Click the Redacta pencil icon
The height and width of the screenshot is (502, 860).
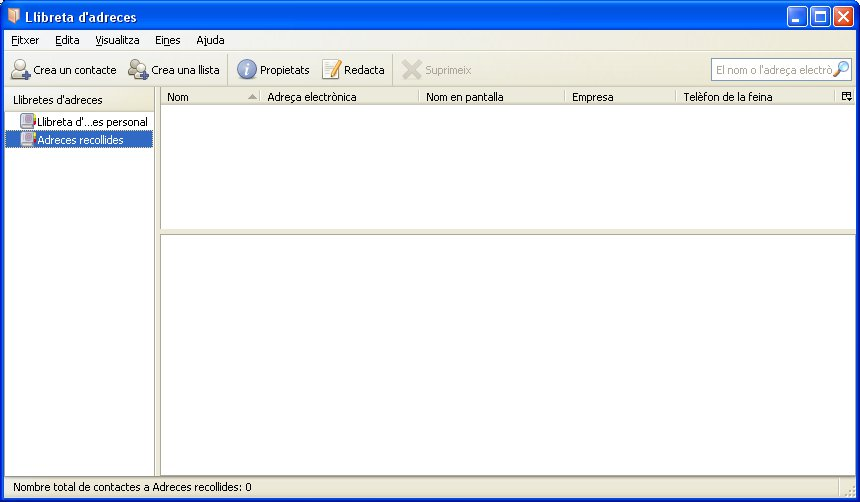331,70
